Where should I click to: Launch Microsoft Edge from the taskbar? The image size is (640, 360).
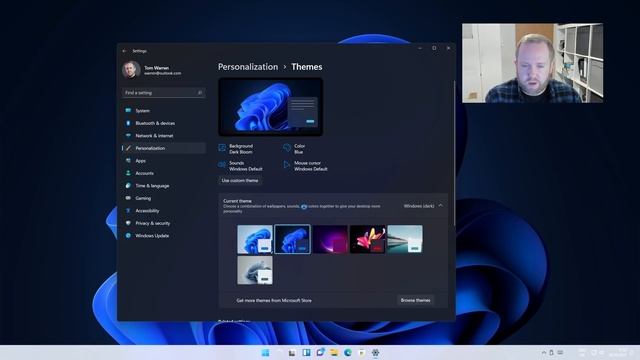point(348,353)
